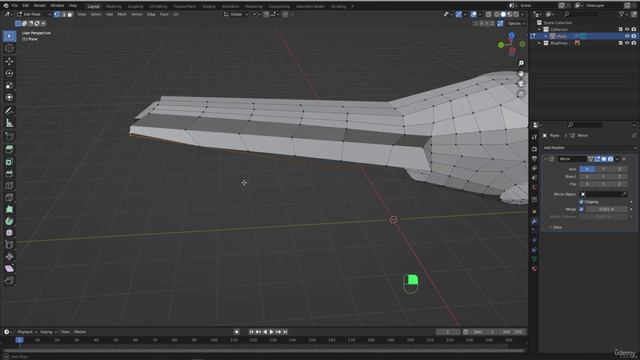Enable Mirror Axis Y button

pos(603,169)
